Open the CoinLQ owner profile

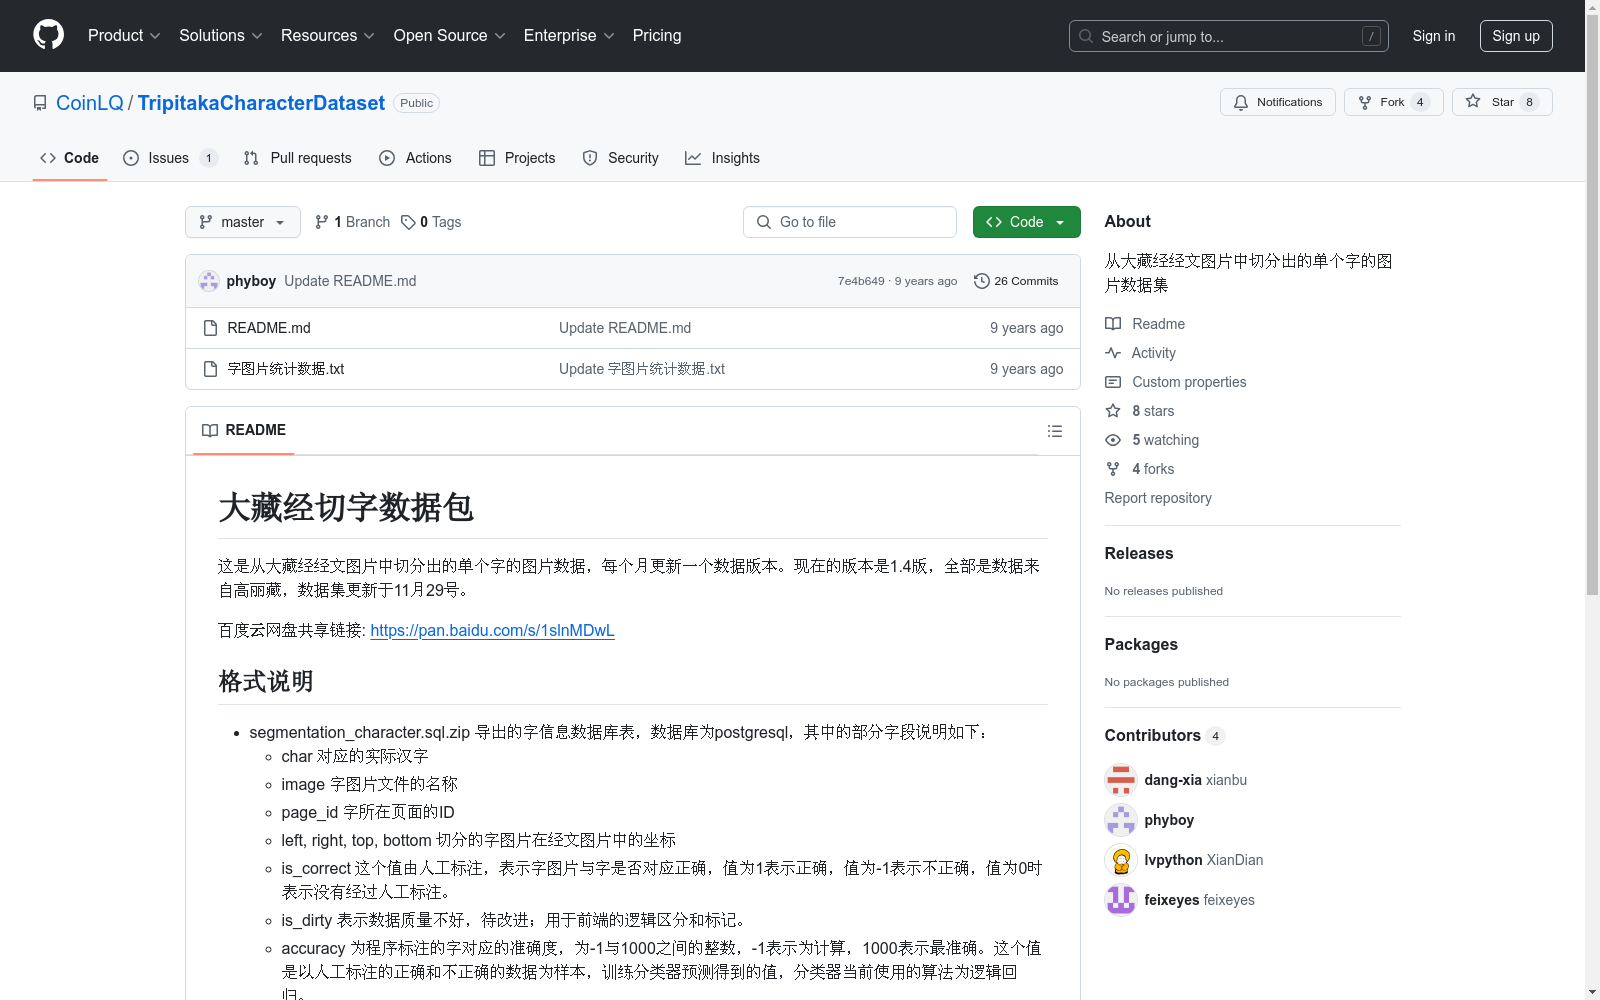(x=90, y=103)
